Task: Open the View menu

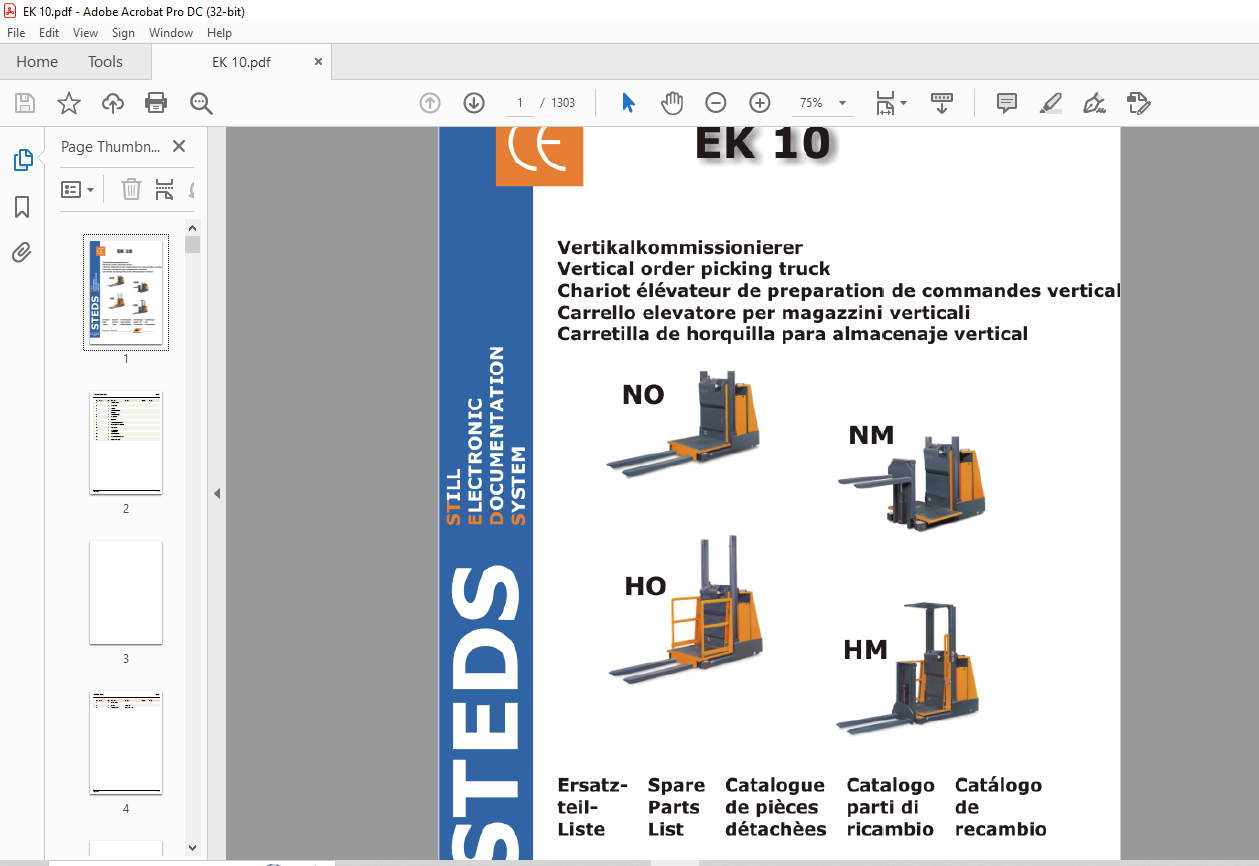Action: [x=85, y=33]
